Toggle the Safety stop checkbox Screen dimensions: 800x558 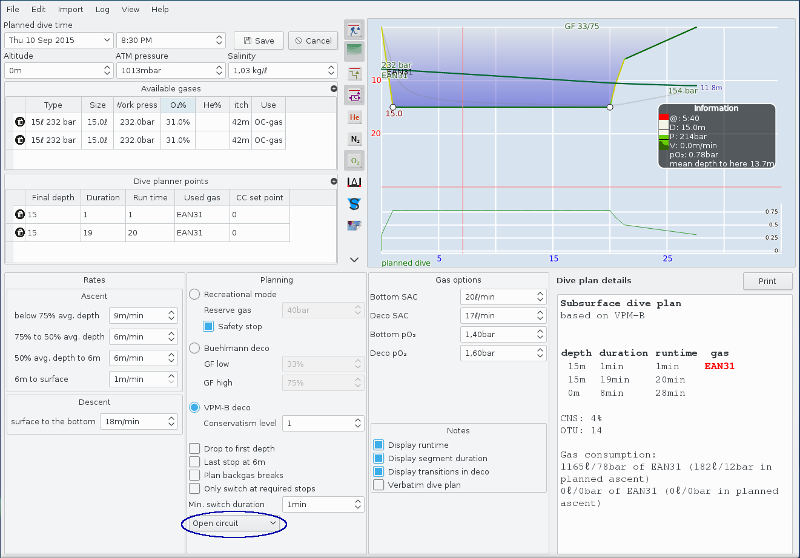[x=208, y=326]
